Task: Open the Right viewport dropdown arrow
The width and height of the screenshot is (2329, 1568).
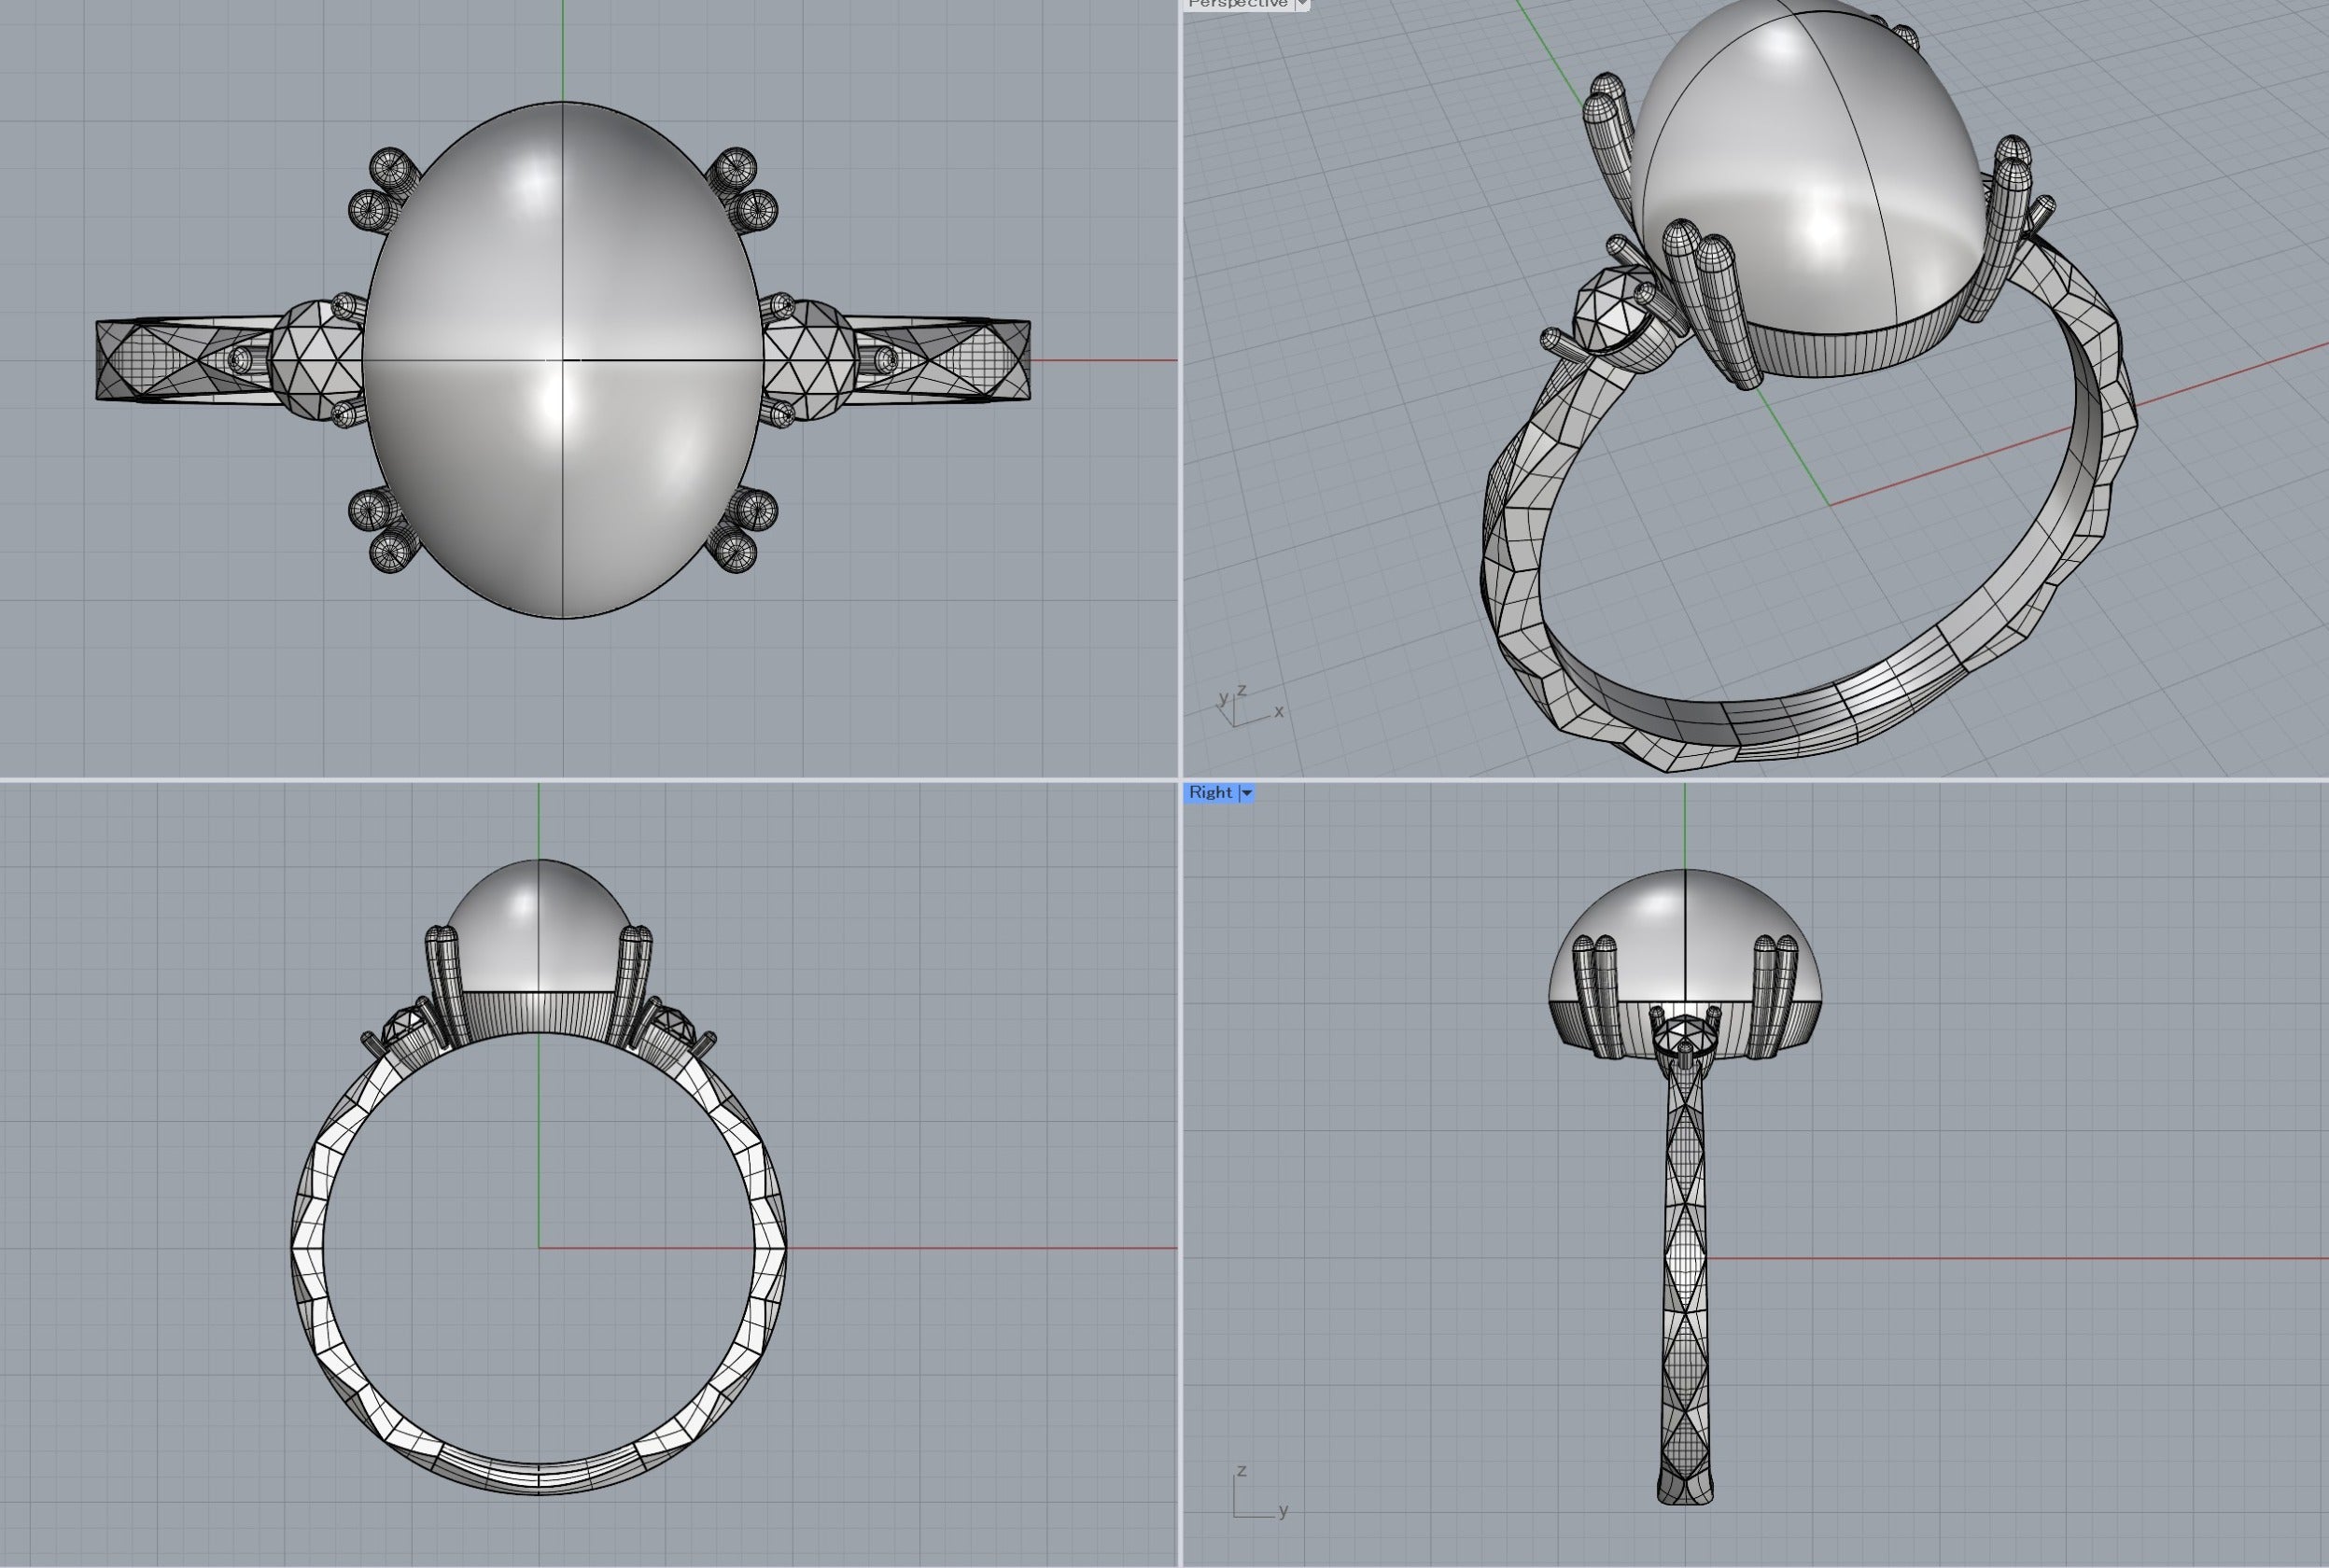Action: tap(1246, 793)
